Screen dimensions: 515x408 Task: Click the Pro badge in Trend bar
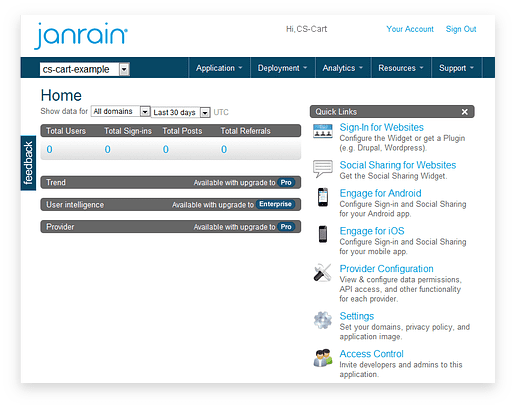tap(286, 183)
